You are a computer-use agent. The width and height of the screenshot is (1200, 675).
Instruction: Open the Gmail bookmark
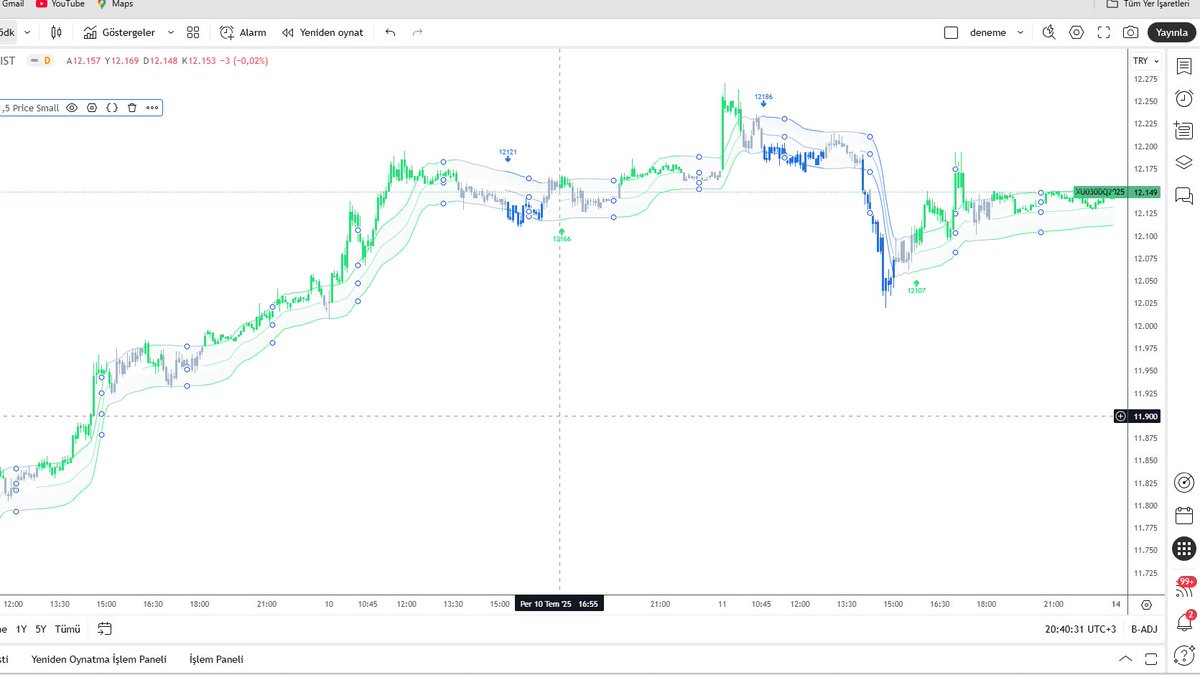(x=13, y=4)
